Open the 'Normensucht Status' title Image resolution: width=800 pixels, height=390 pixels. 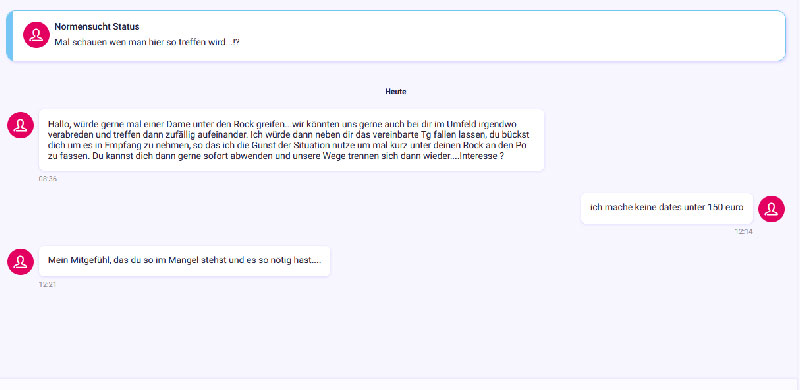click(97, 27)
